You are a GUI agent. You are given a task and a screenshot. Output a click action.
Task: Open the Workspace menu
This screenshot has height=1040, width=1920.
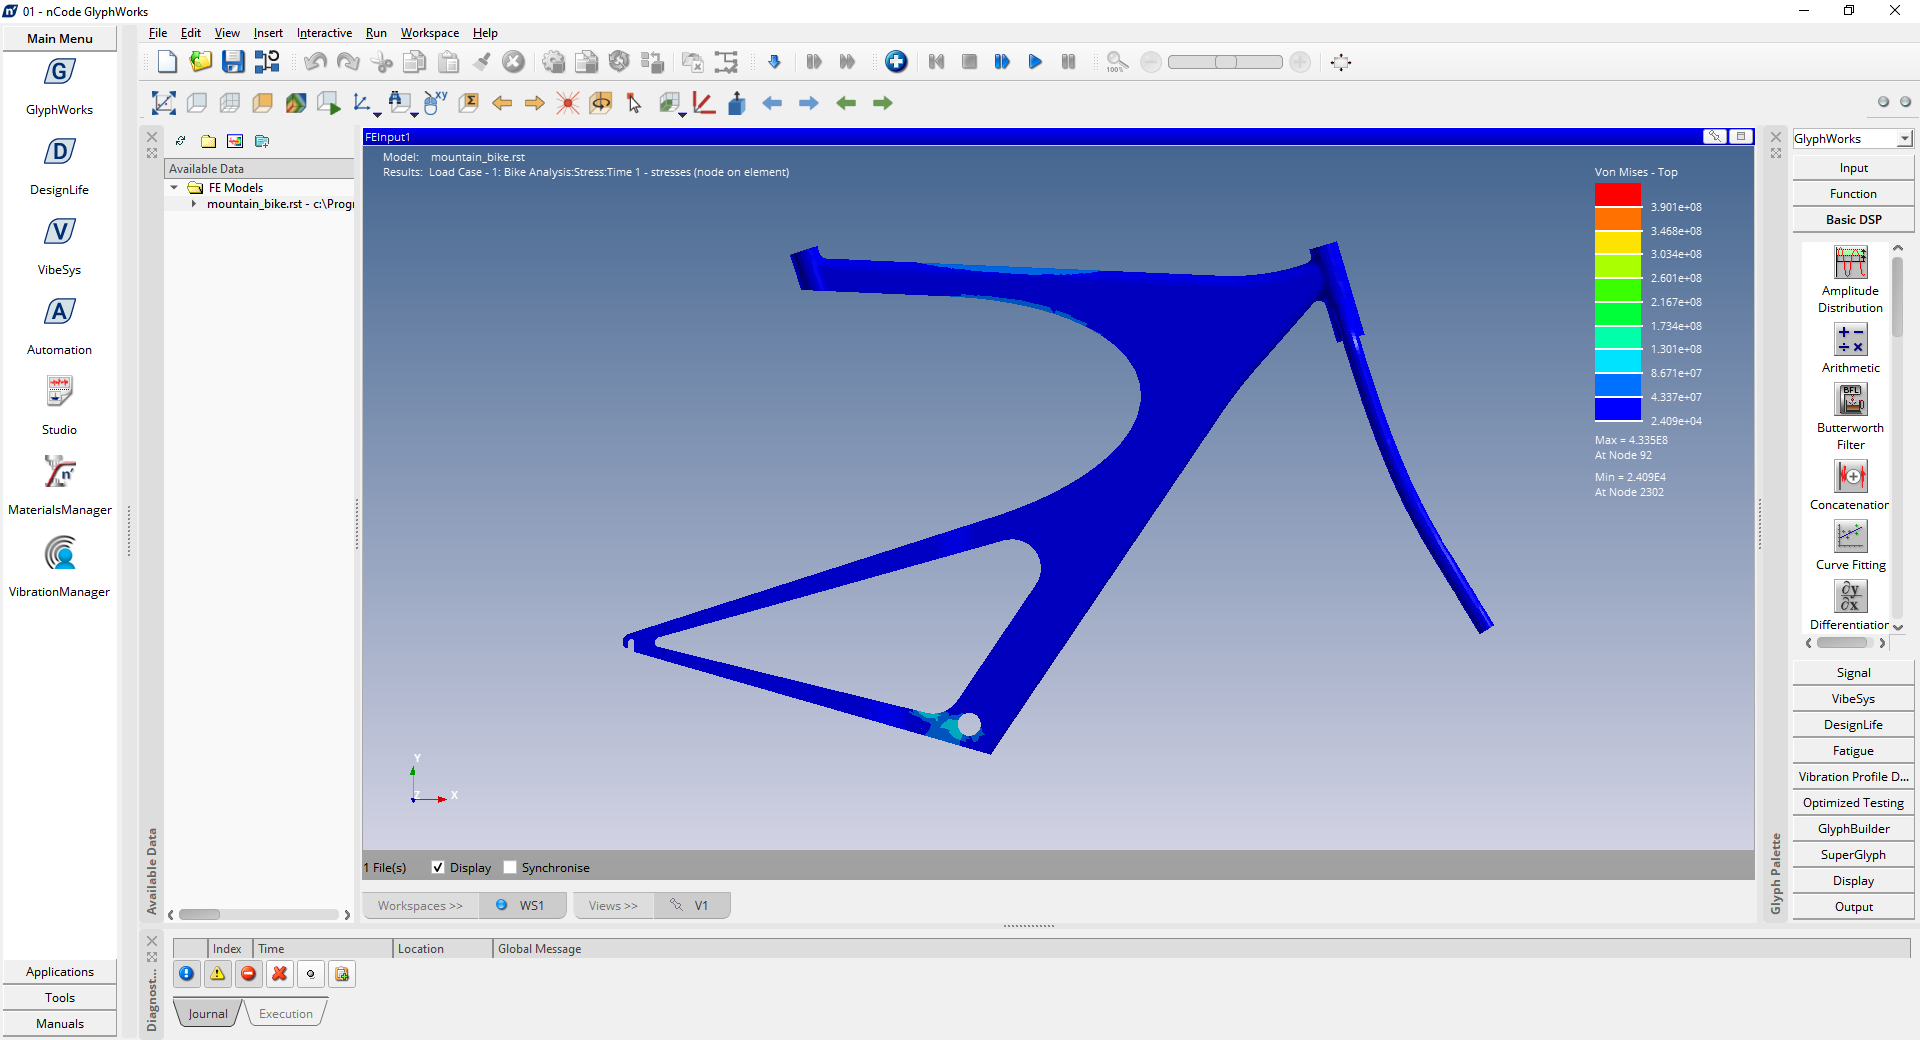click(430, 33)
